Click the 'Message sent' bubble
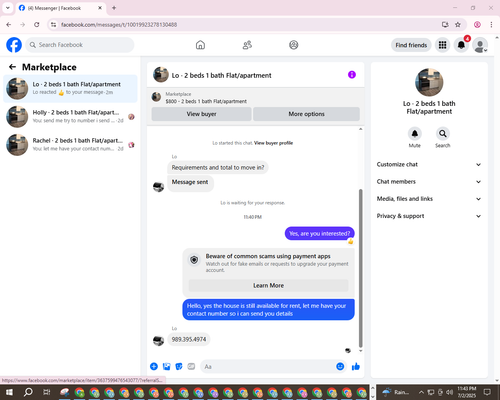The width and height of the screenshot is (500, 400). tap(190, 183)
